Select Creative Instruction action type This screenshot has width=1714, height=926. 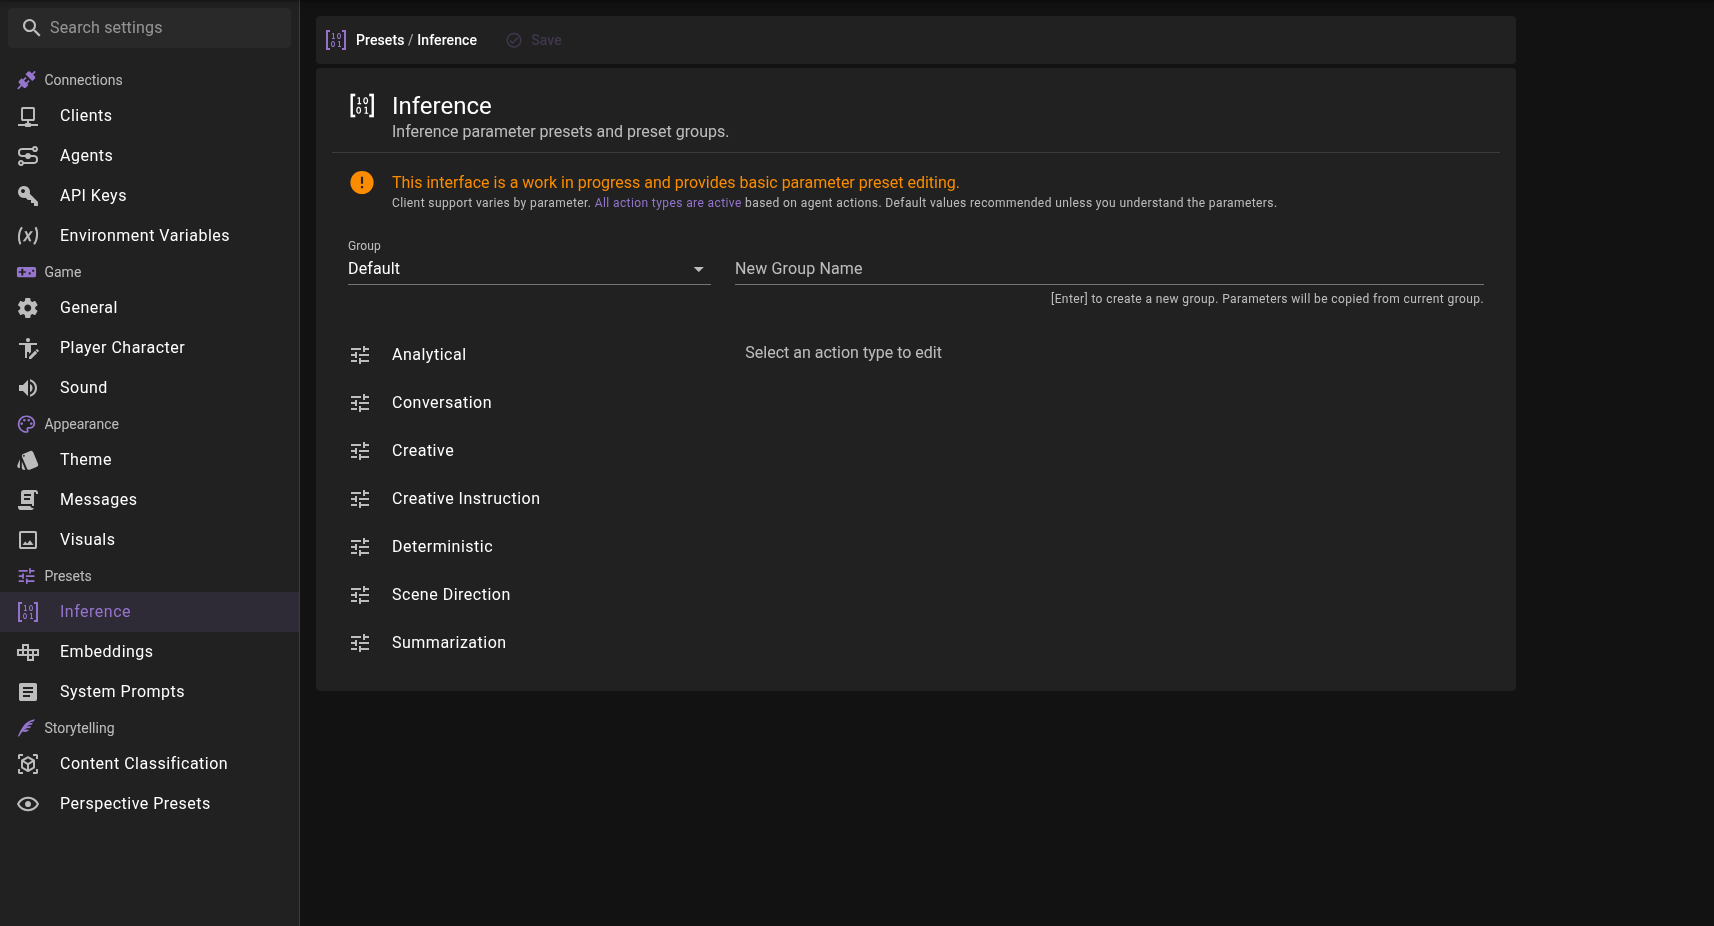pos(529,499)
